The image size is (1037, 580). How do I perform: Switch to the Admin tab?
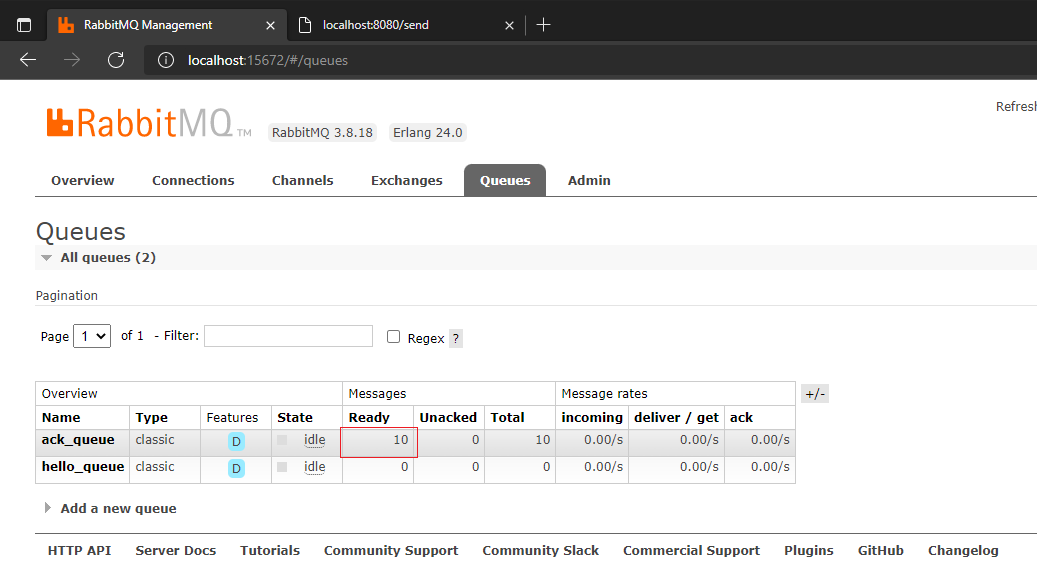tap(589, 181)
